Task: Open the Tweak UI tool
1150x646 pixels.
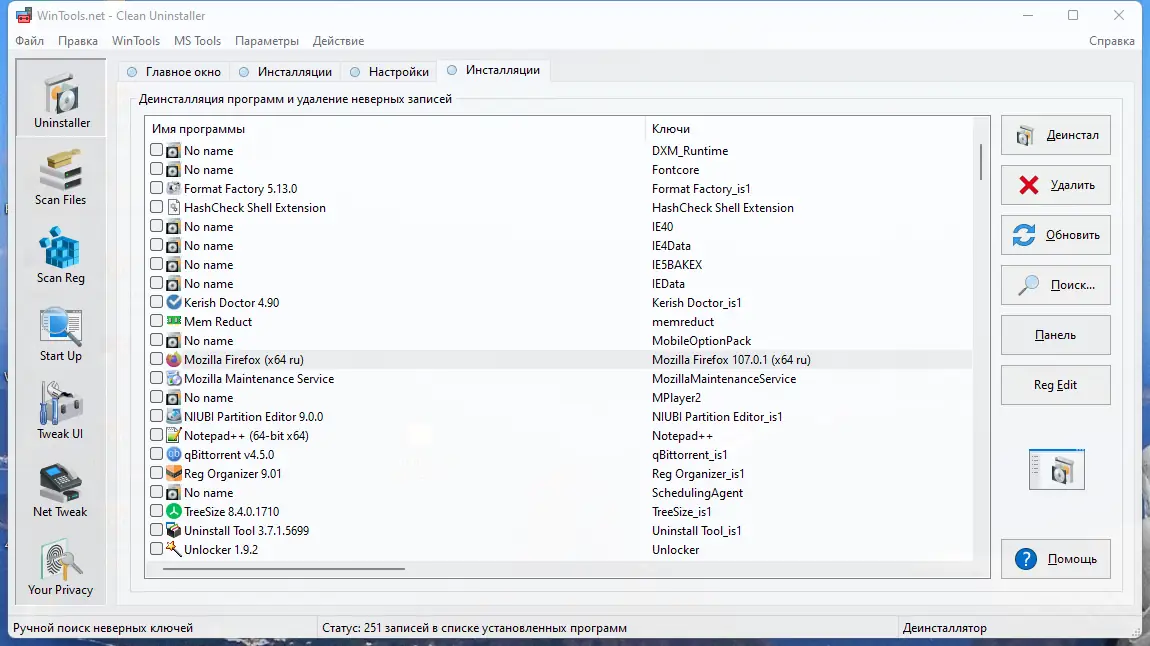Action: [x=61, y=411]
